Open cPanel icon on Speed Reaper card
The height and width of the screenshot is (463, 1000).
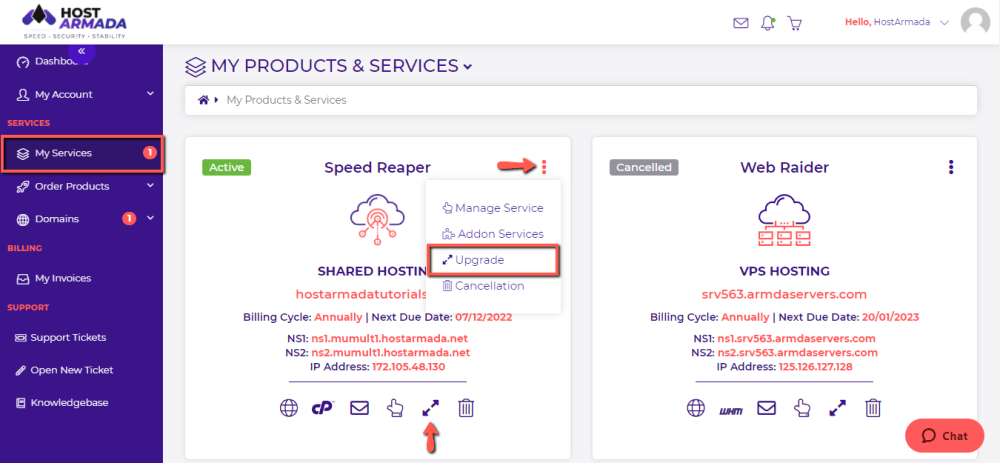324,408
